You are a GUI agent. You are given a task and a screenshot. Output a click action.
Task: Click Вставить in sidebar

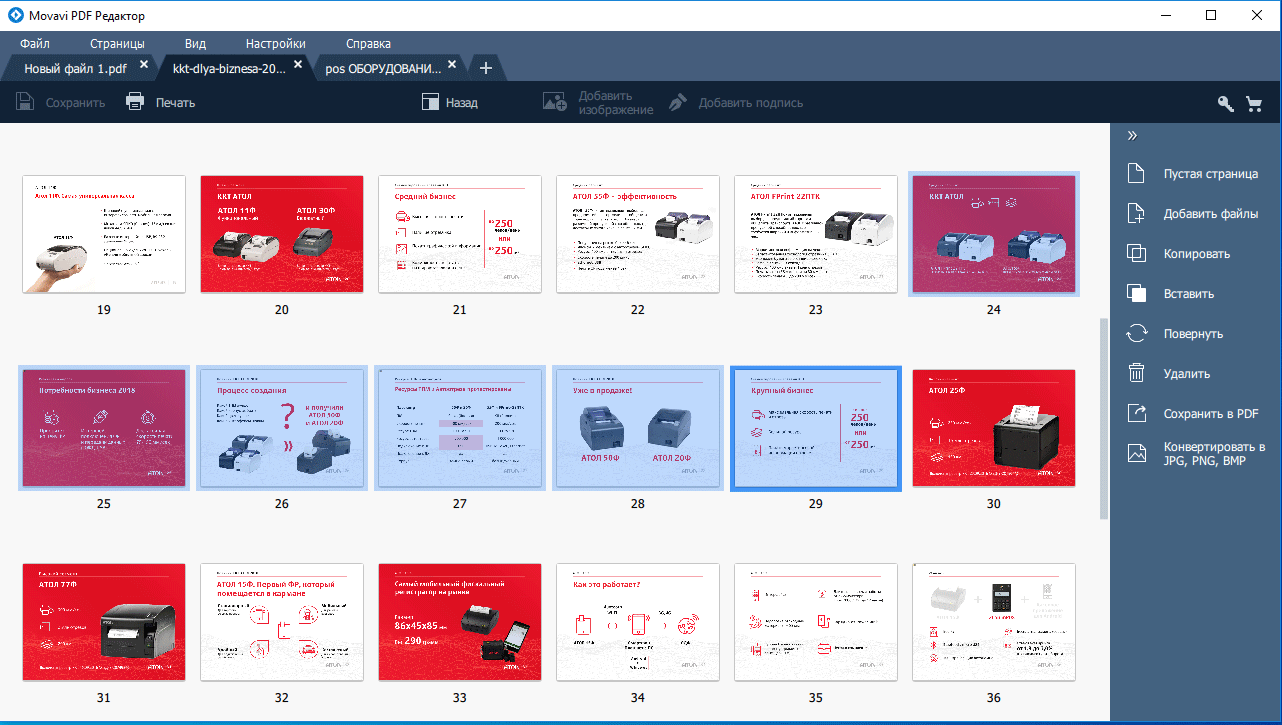[x=1189, y=294]
